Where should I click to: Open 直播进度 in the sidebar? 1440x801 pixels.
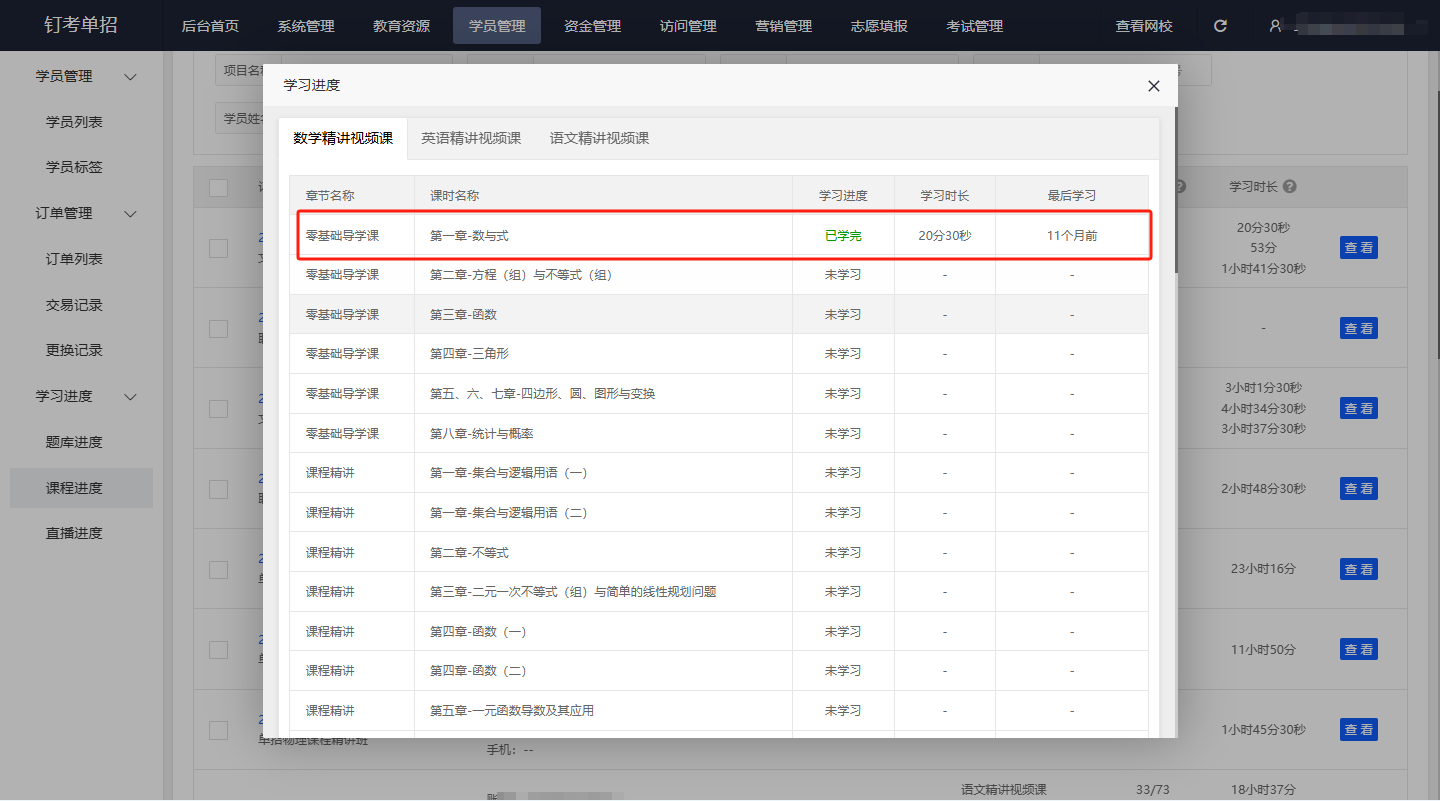tap(74, 533)
